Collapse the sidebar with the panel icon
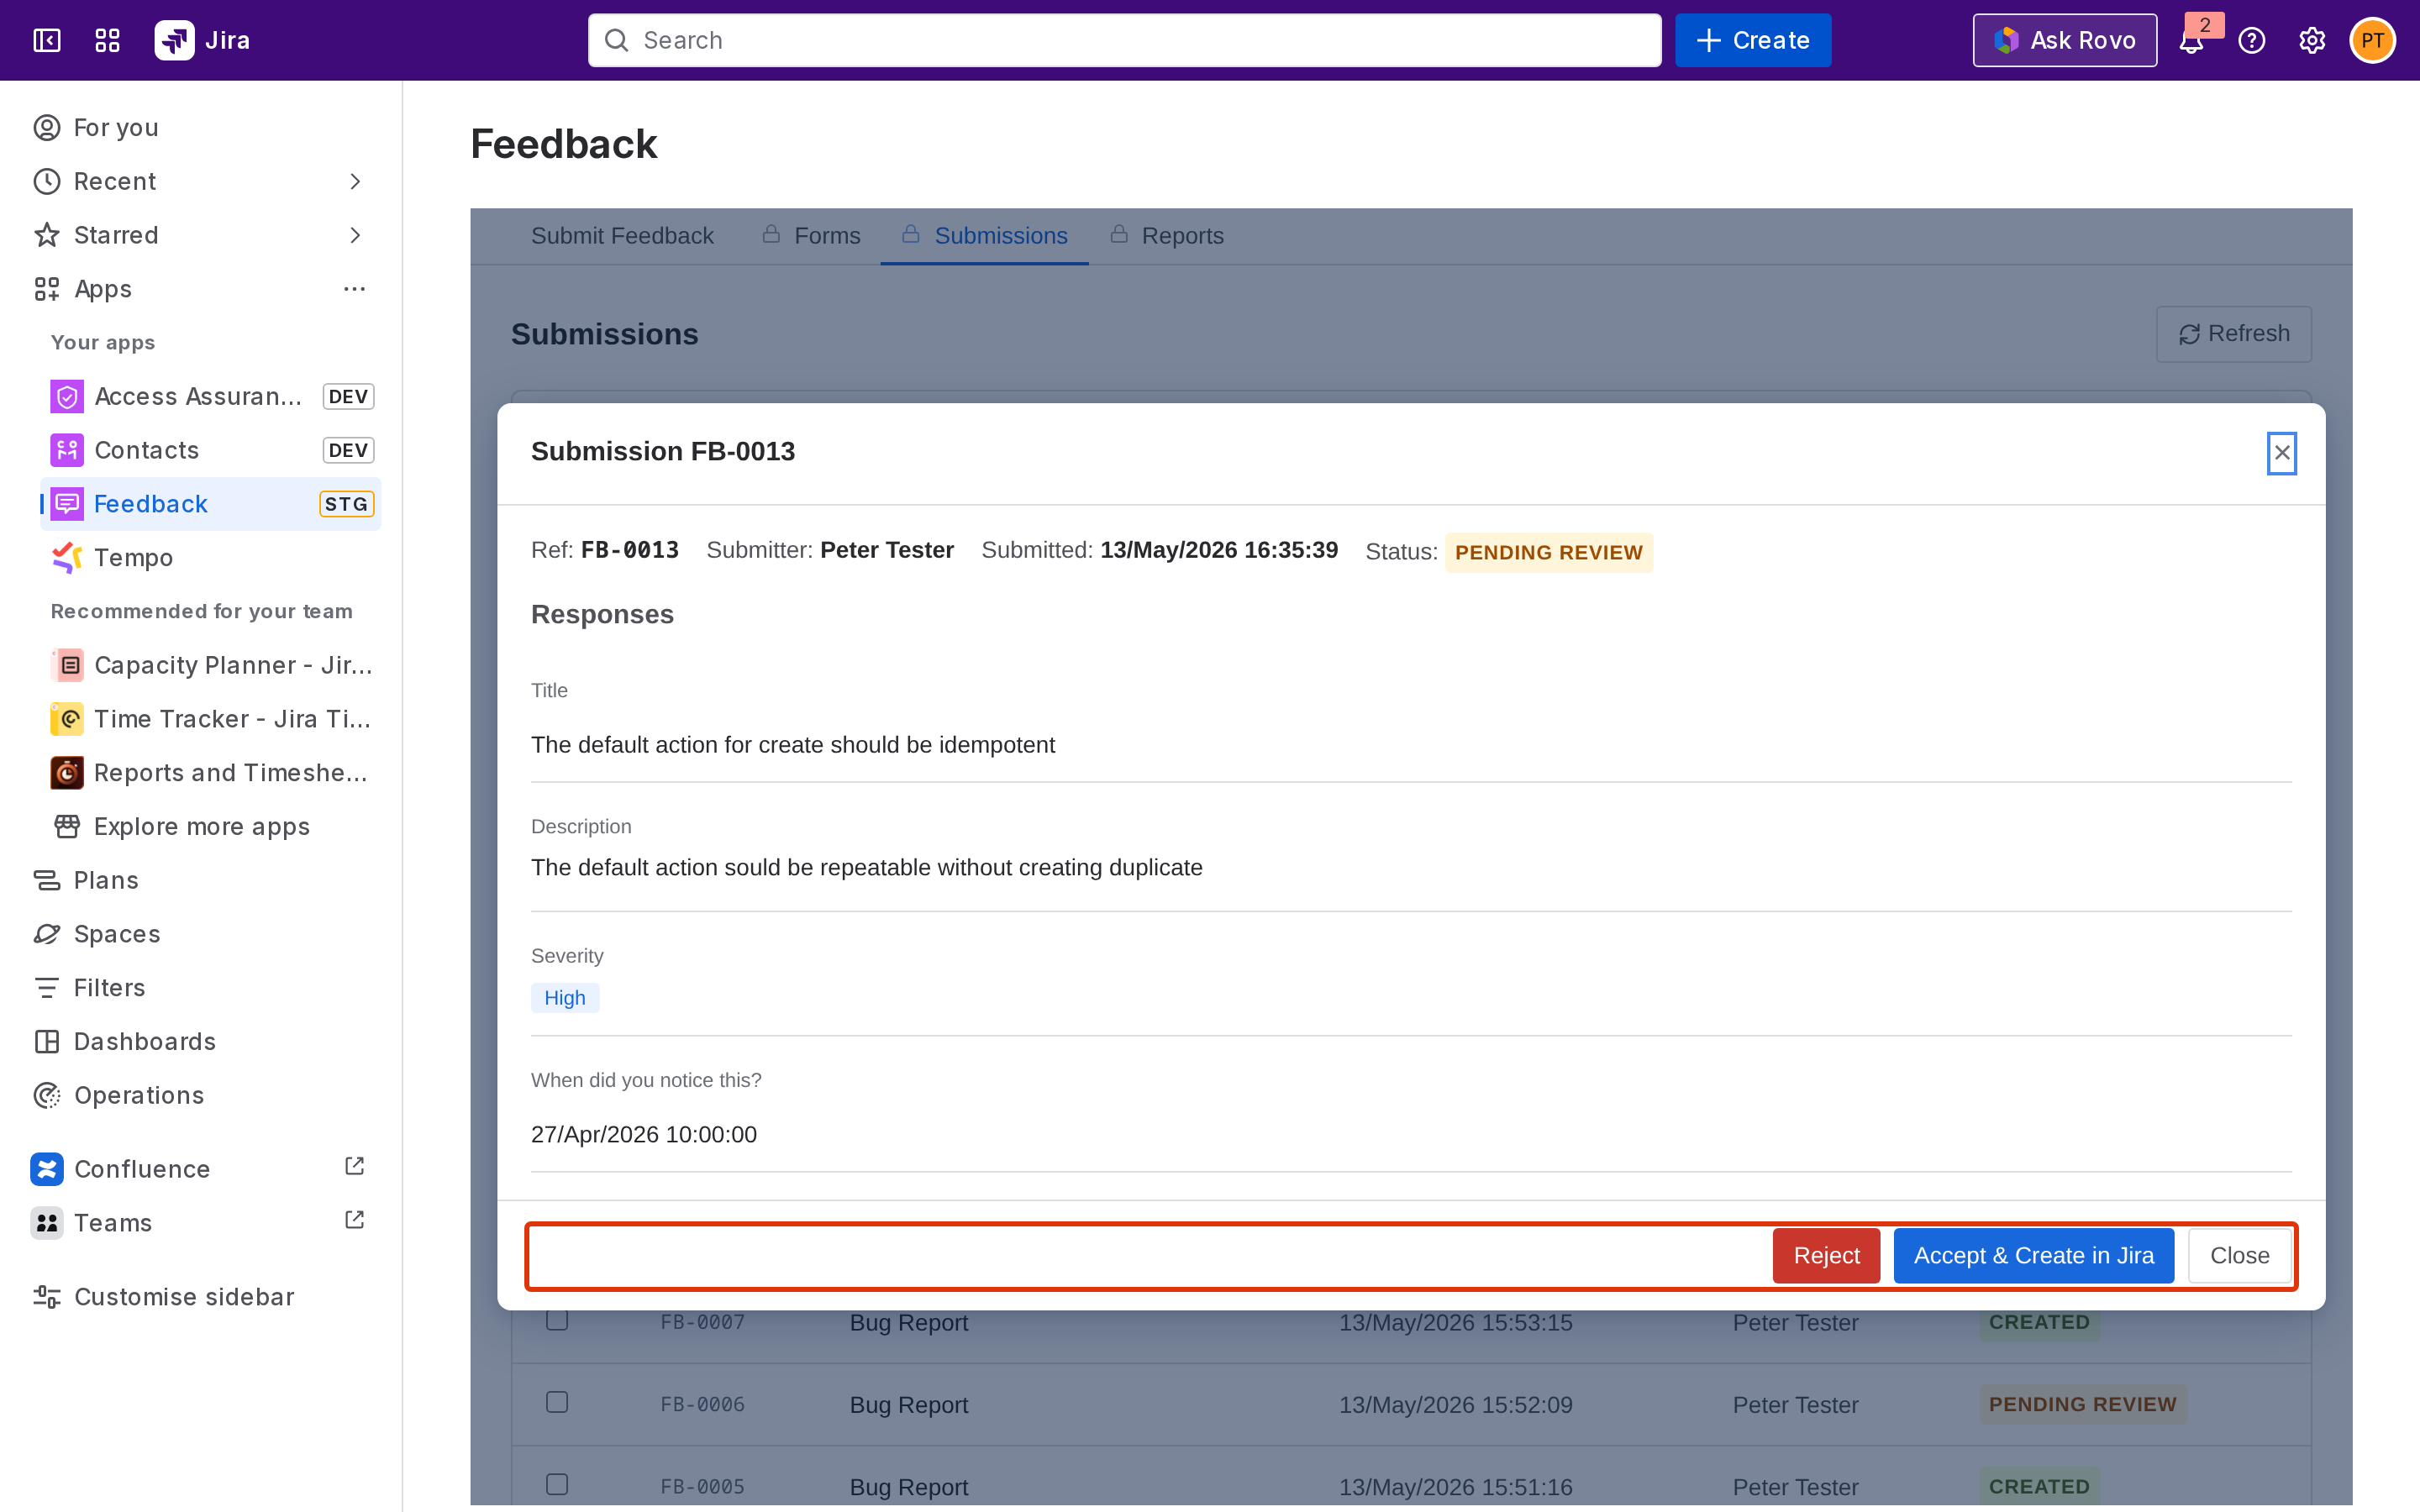 [47, 40]
